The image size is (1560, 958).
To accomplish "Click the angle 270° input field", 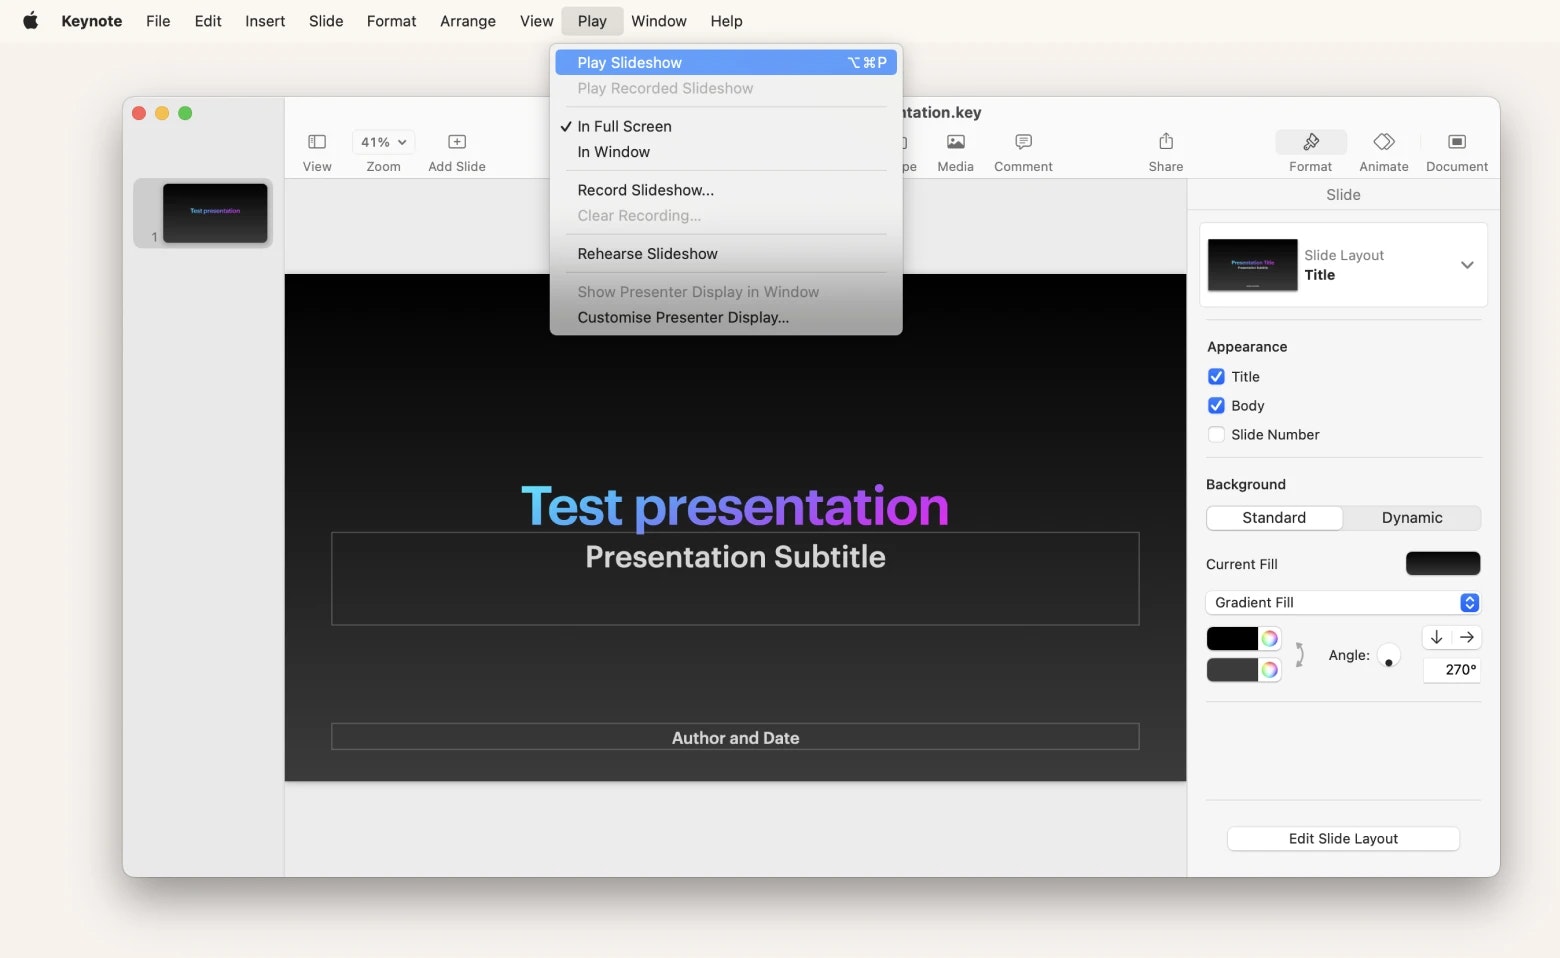I will click(1452, 670).
